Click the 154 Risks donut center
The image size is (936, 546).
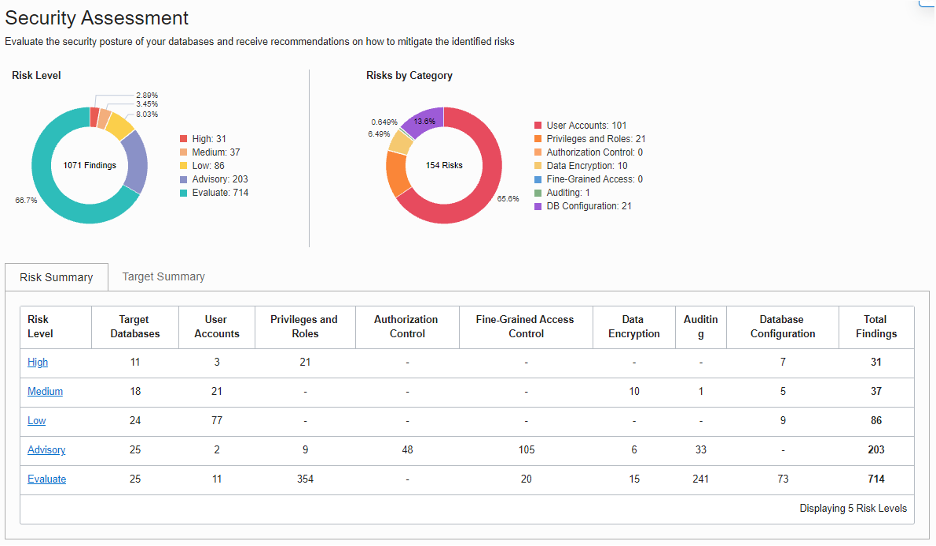tap(444, 165)
